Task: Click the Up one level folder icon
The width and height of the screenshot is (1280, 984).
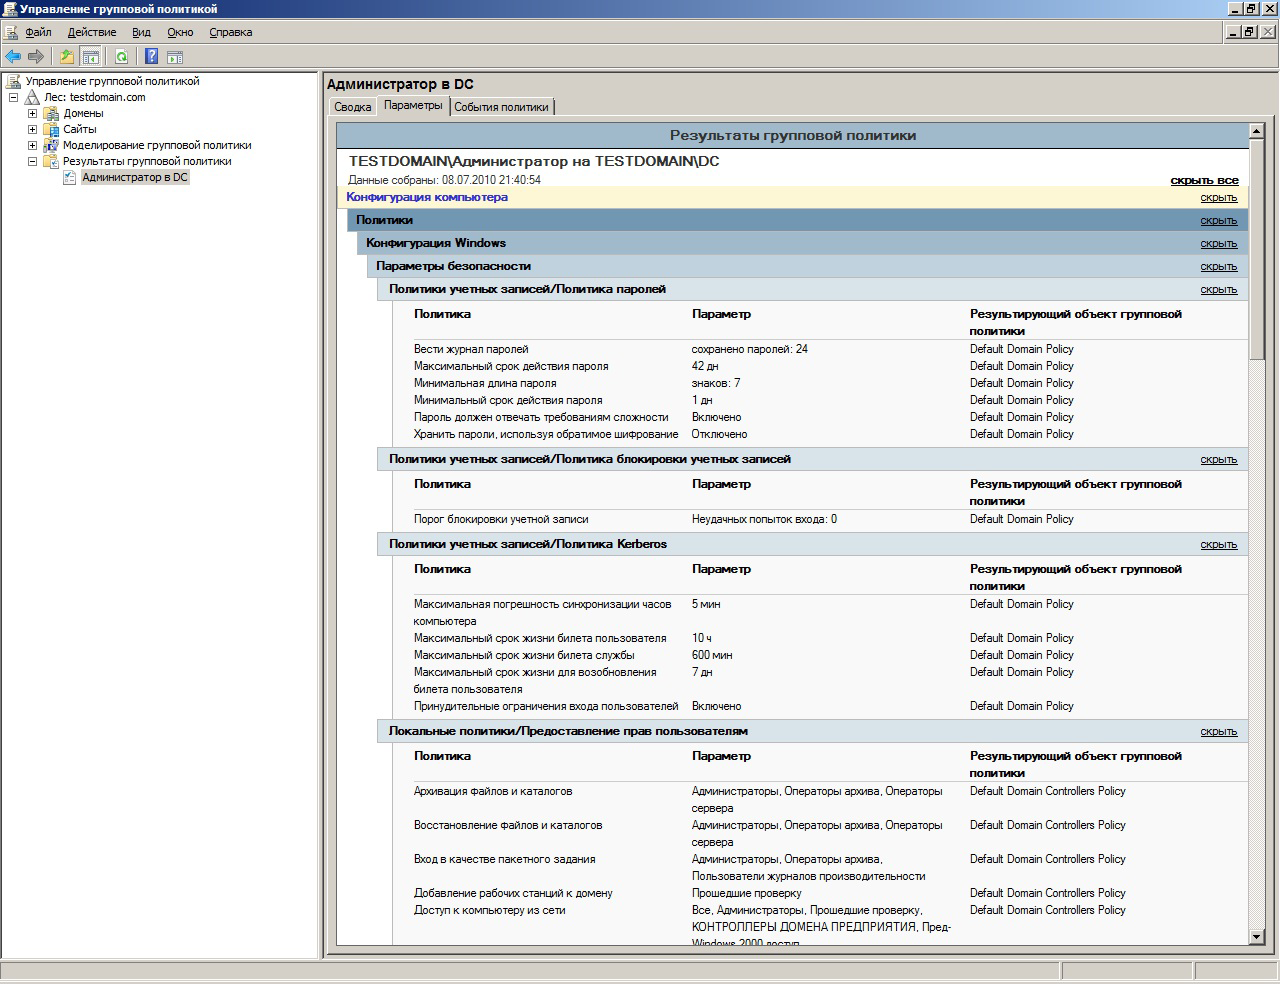Action: click(67, 57)
